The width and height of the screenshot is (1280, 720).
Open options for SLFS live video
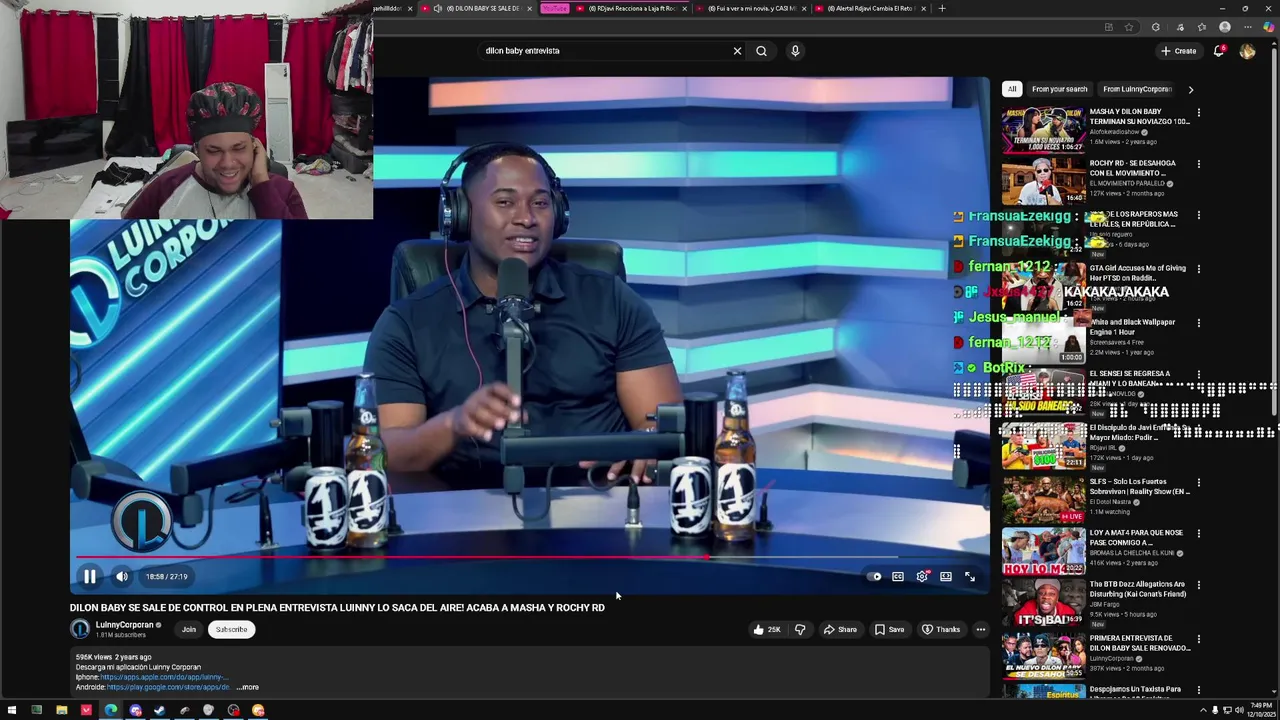1198,483
